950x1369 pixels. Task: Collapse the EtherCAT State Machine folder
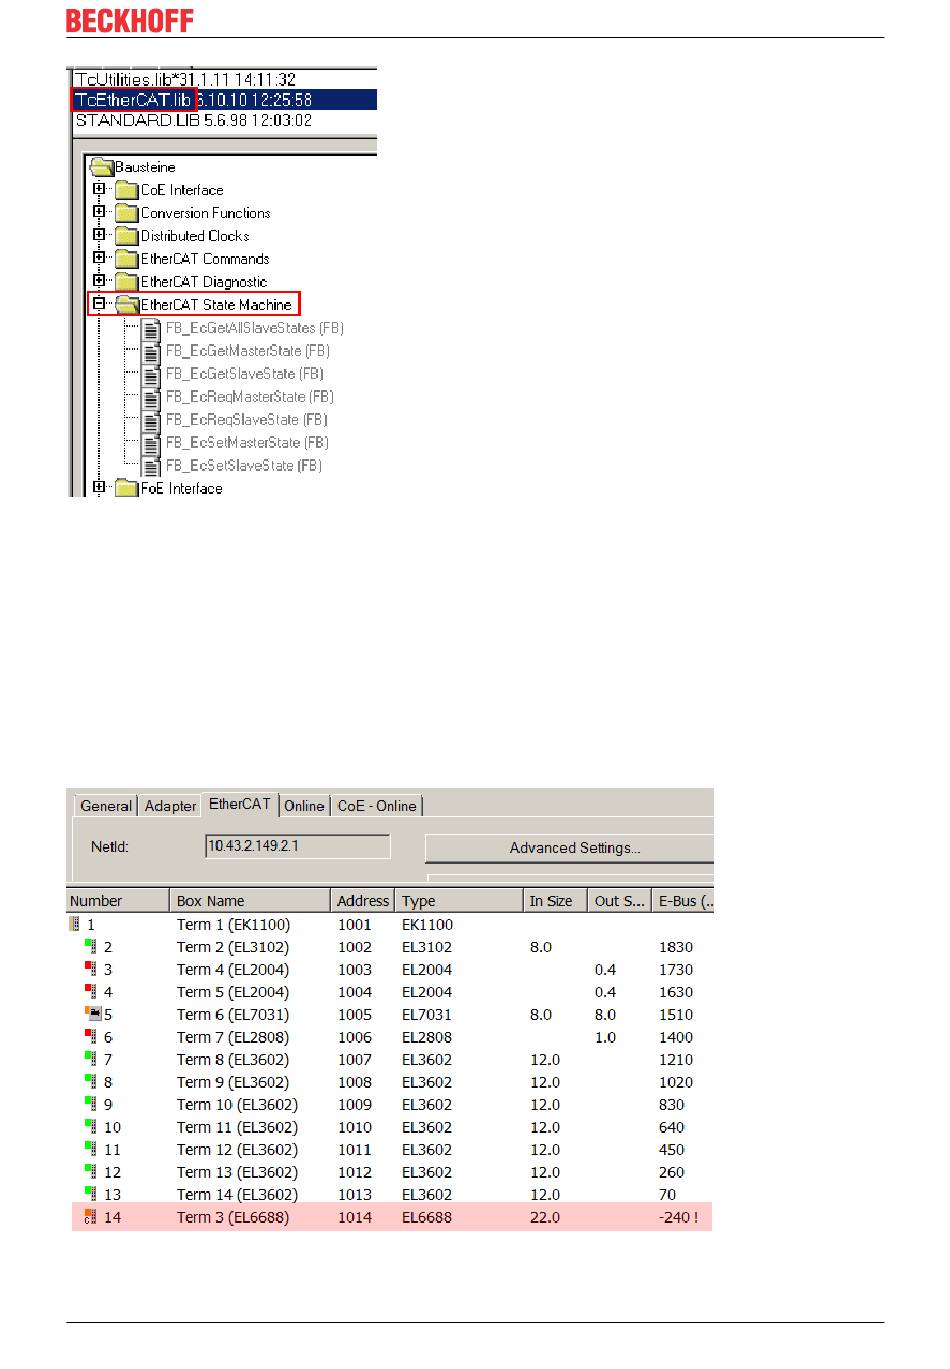tap(99, 304)
